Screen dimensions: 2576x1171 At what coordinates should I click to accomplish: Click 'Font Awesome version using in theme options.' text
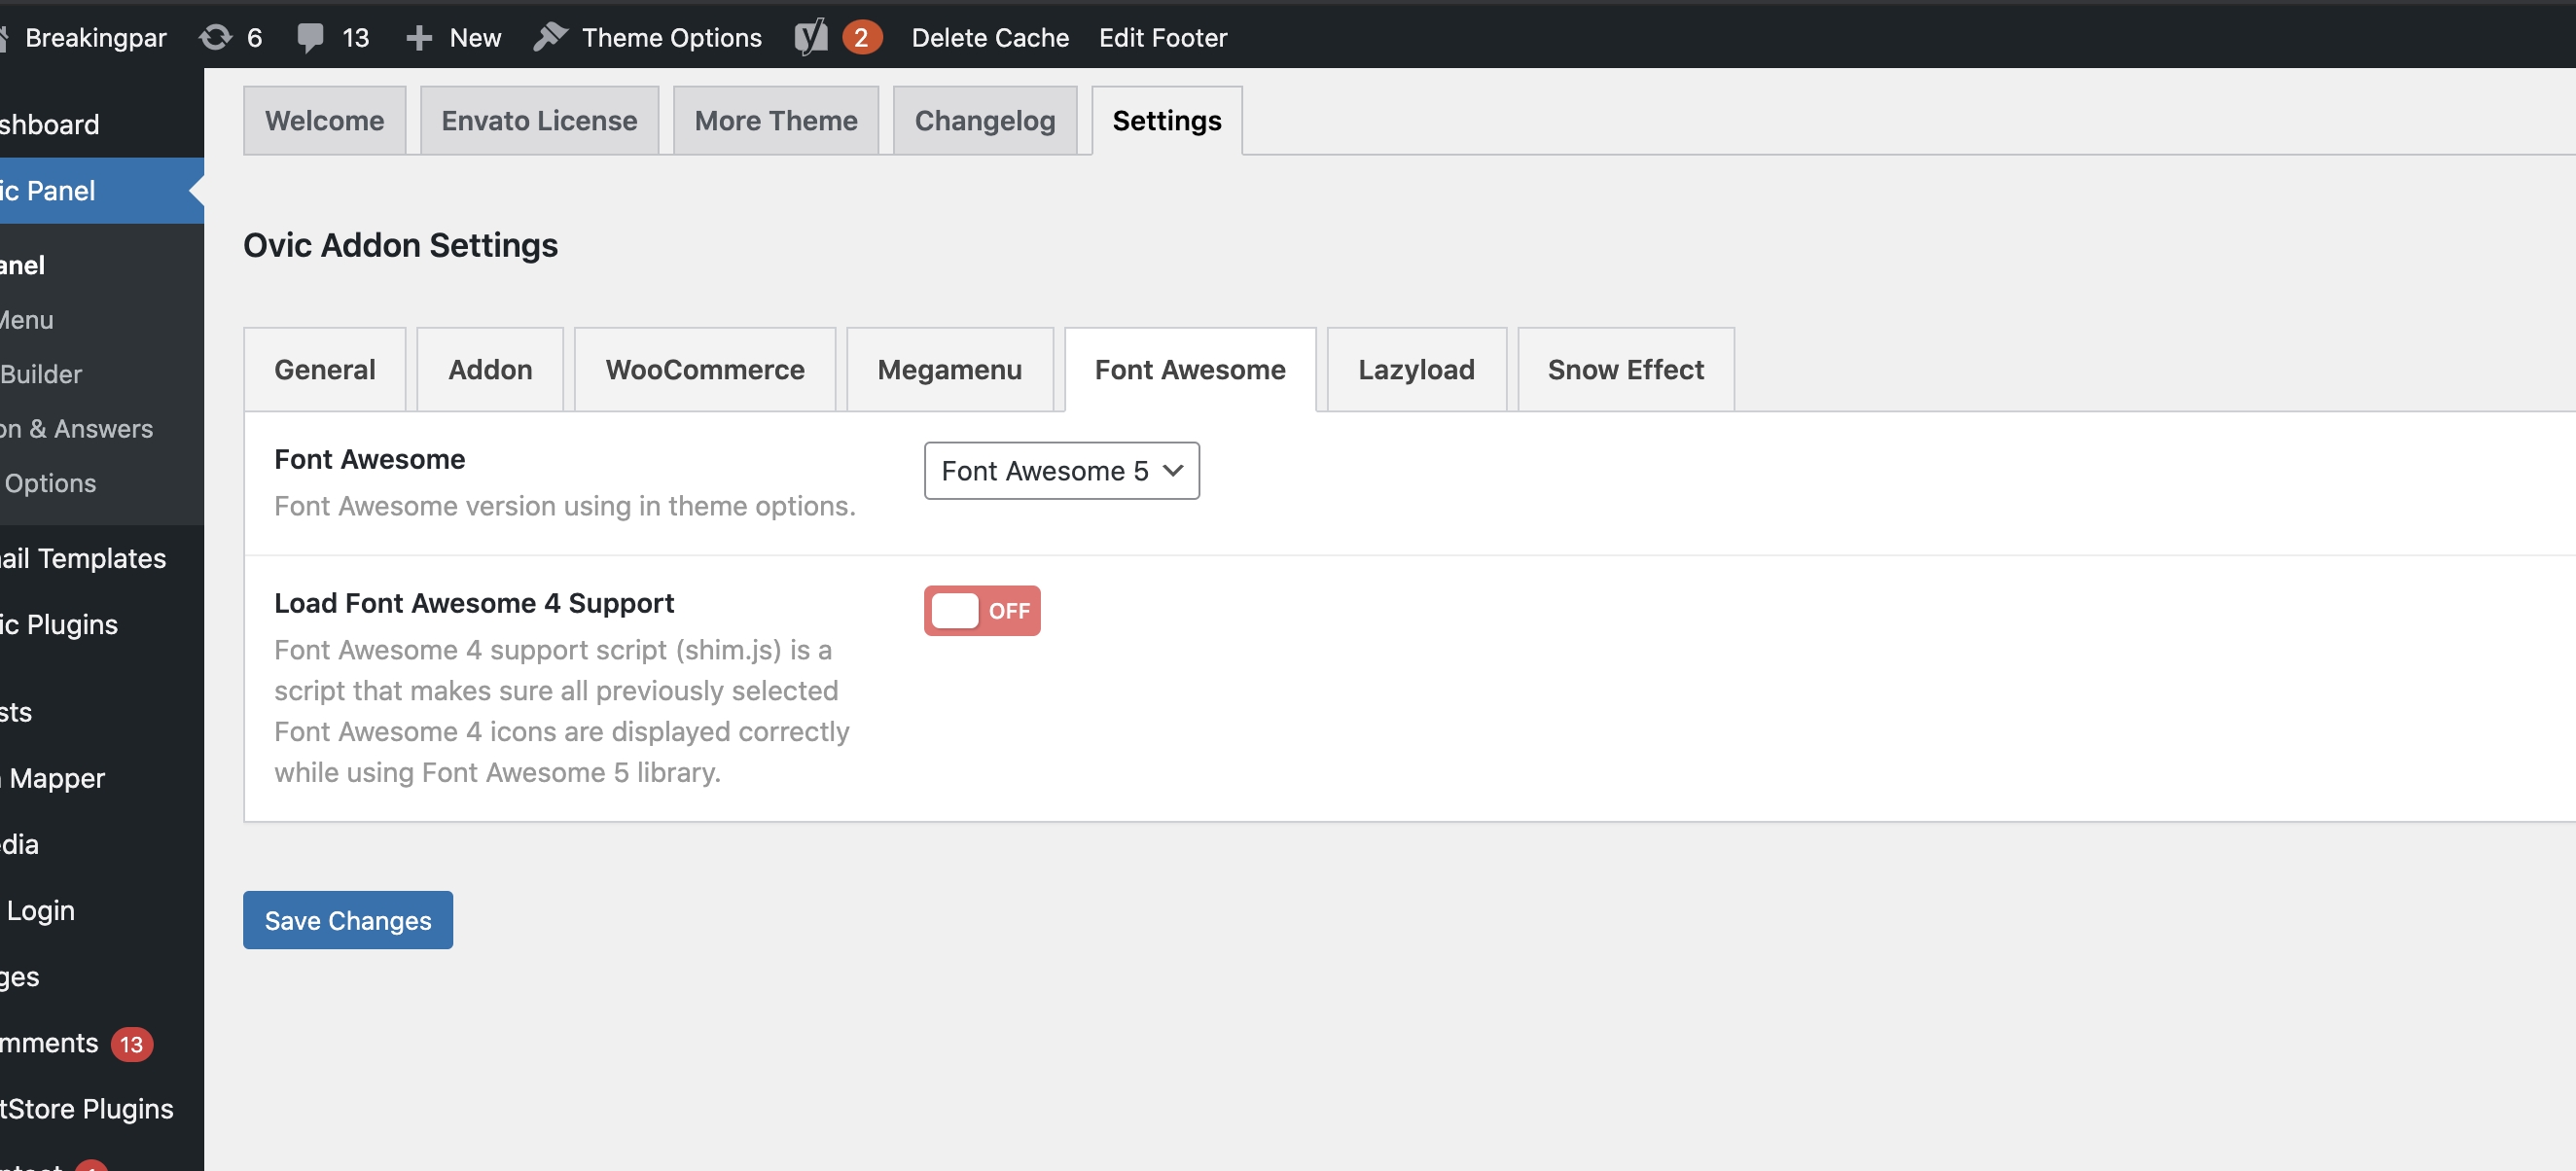565,506
